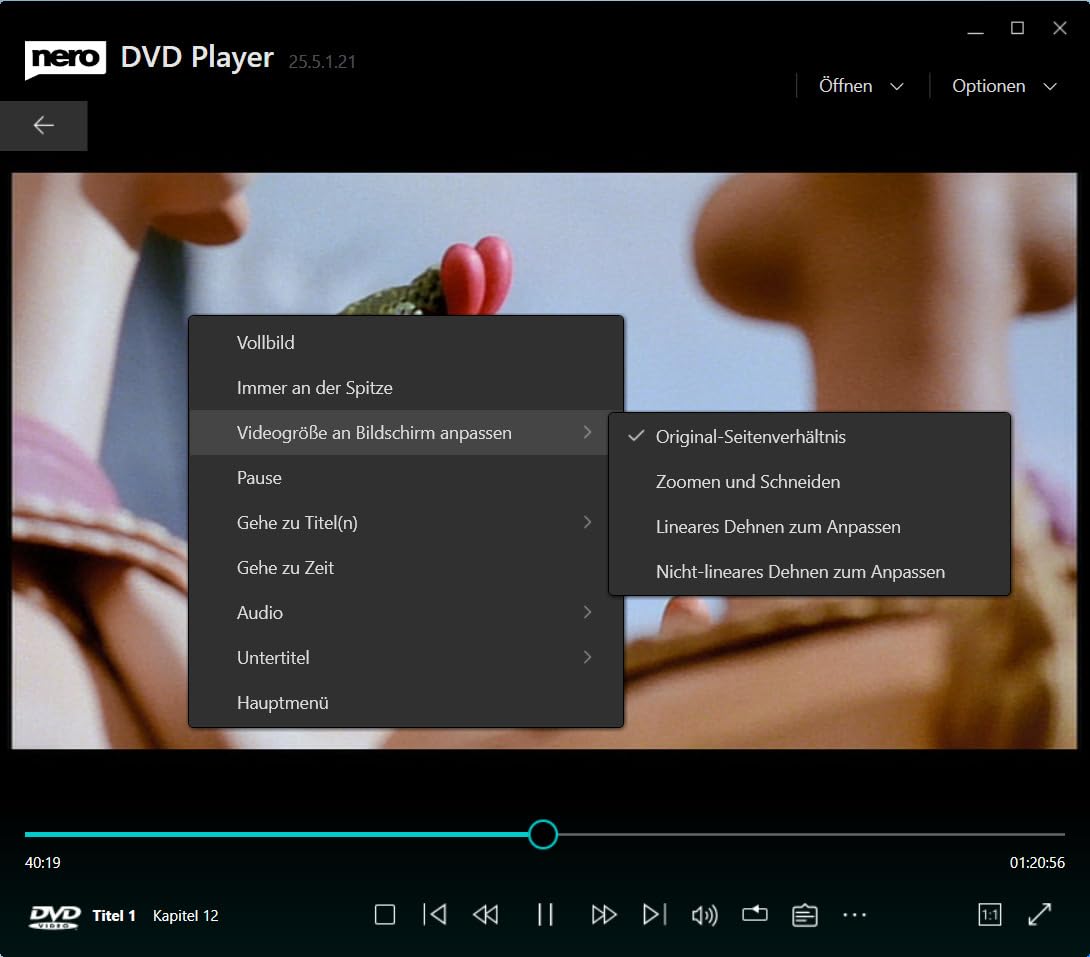Skip to next chapter
Image resolution: width=1090 pixels, height=957 pixels.
pyautogui.click(x=654, y=915)
